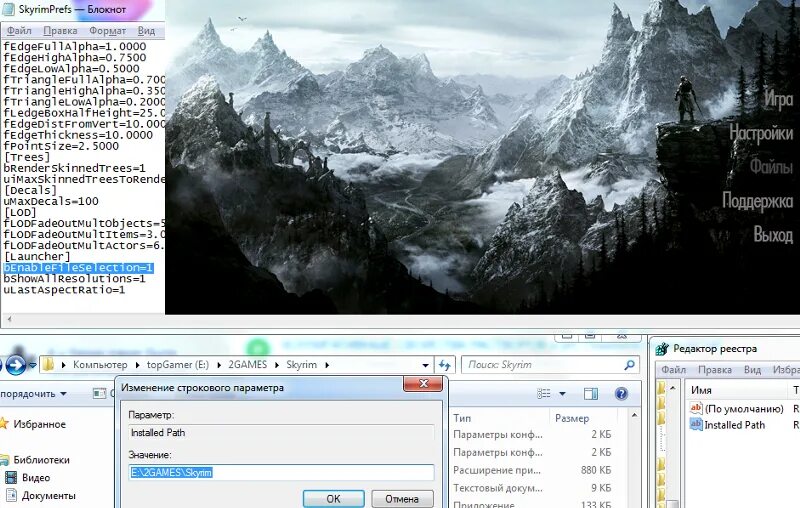This screenshot has height=508, width=800.
Task: Click Поддержка in the Skyrim launcher
Action: [x=757, y=201]
